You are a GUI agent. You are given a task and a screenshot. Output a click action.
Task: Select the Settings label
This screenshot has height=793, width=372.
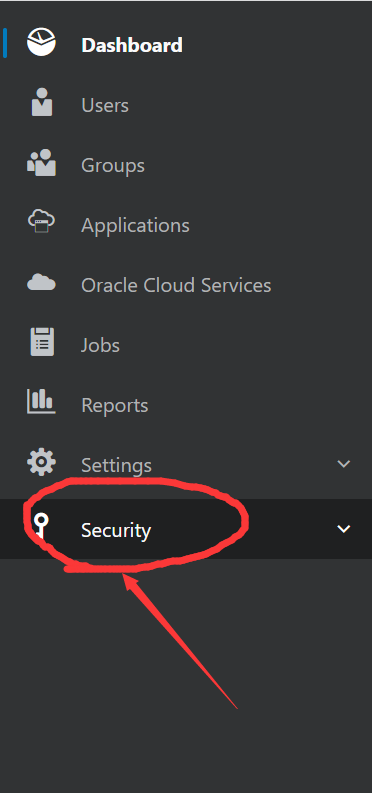(116, 465)
